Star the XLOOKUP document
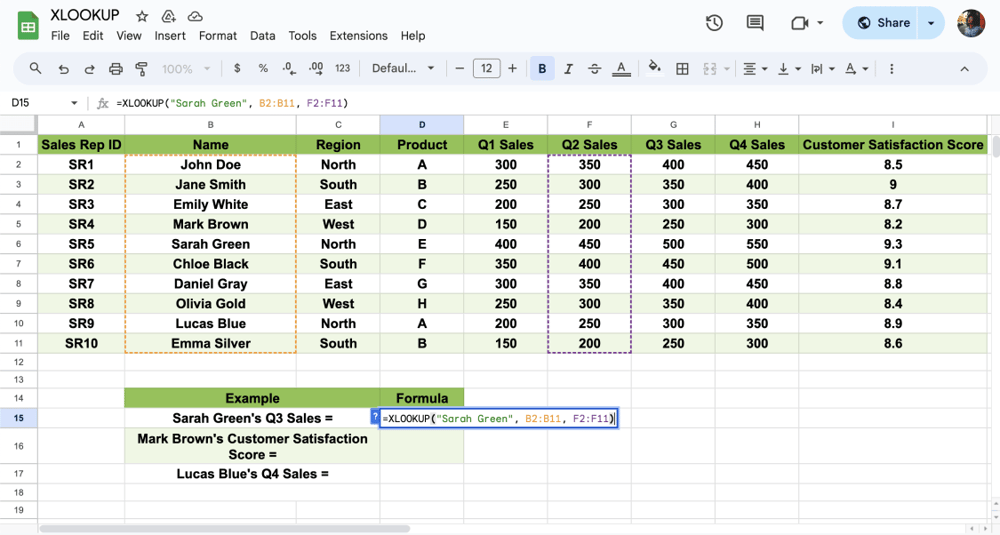 142,16
